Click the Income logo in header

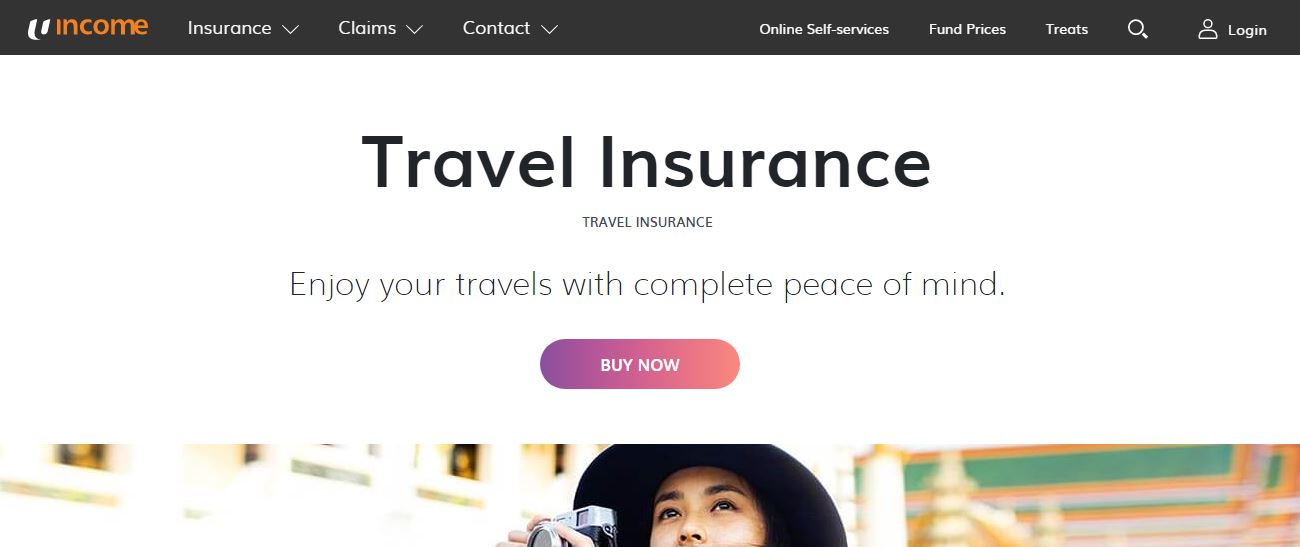click(88, 28)
